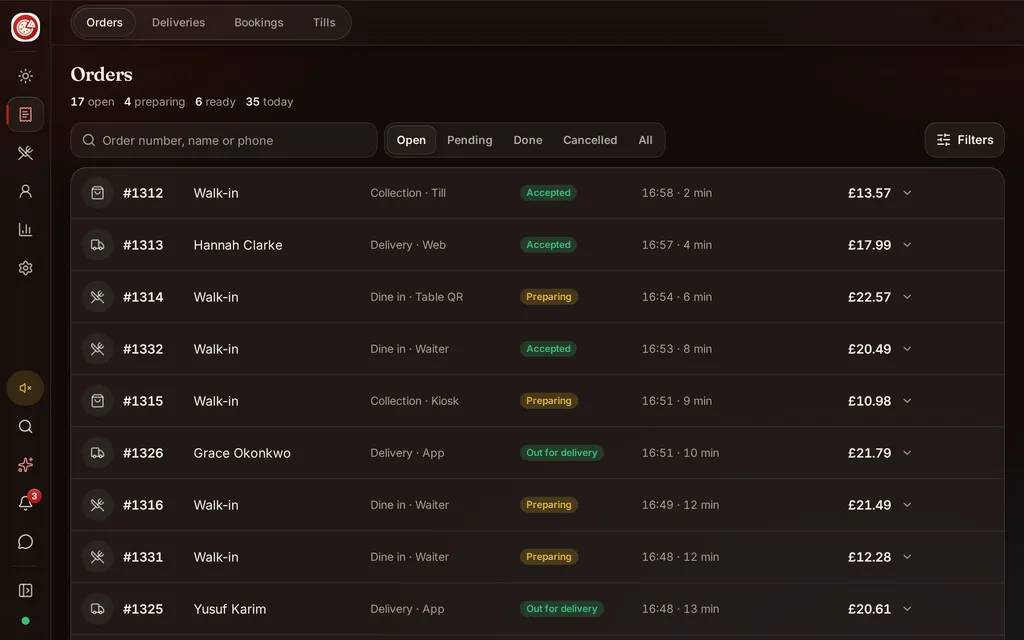This screenshot has width=1024, height=640.
Task: Expand order #1315 row chevron
Action: tap(907, 401)
